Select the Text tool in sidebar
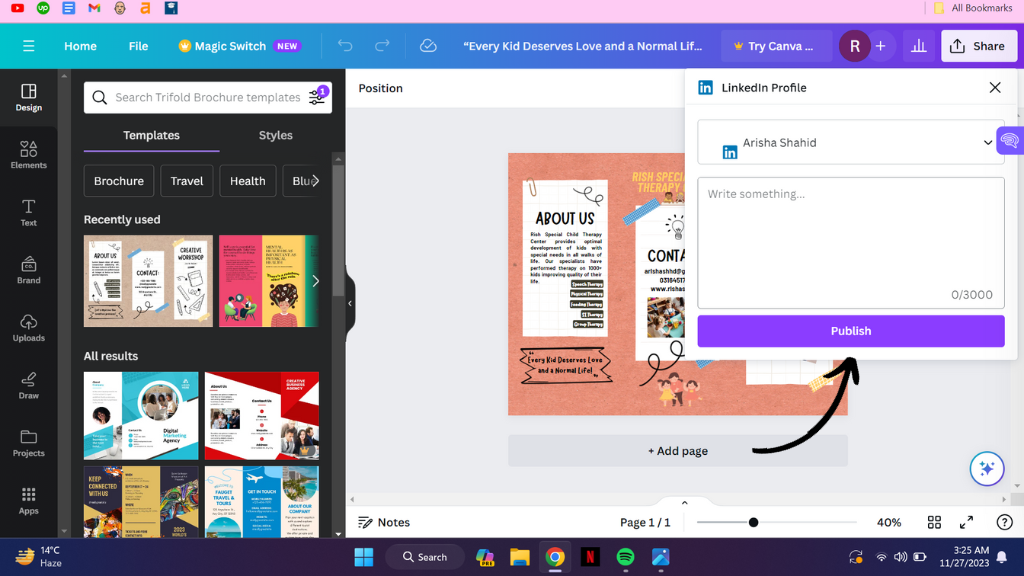1024x576 pixels. point(28,213)
